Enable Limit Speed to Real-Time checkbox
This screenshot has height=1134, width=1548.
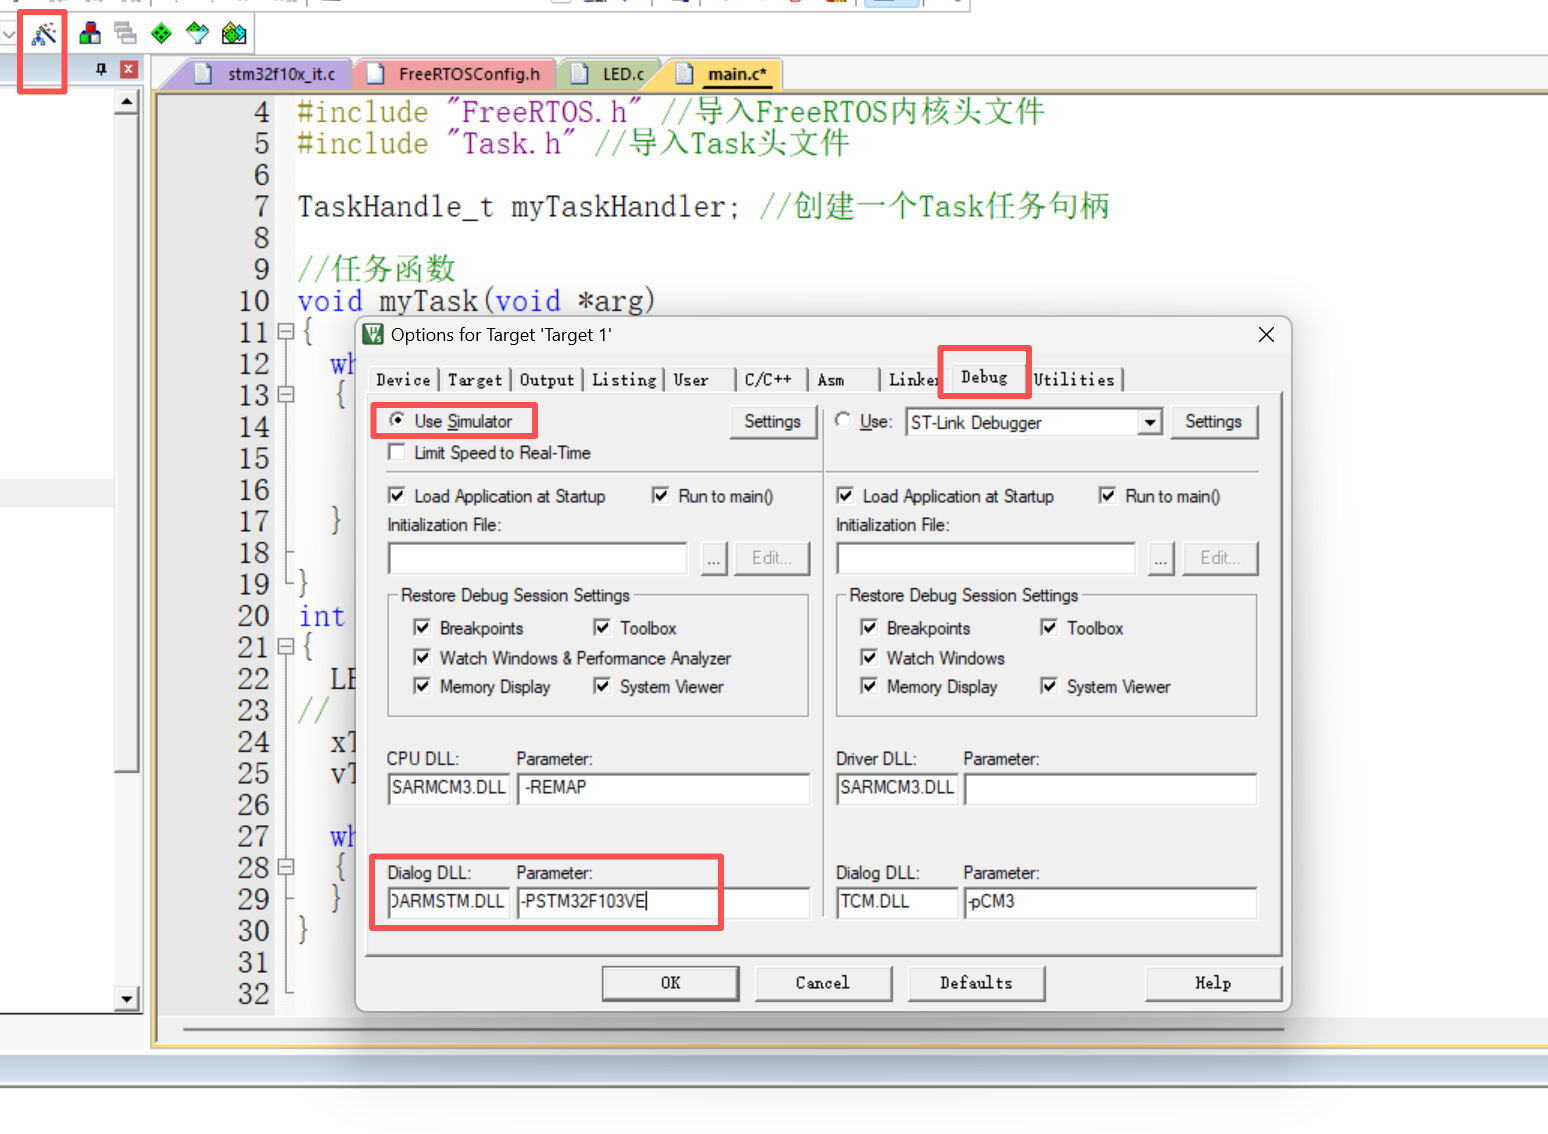click(x=397, y=453)
